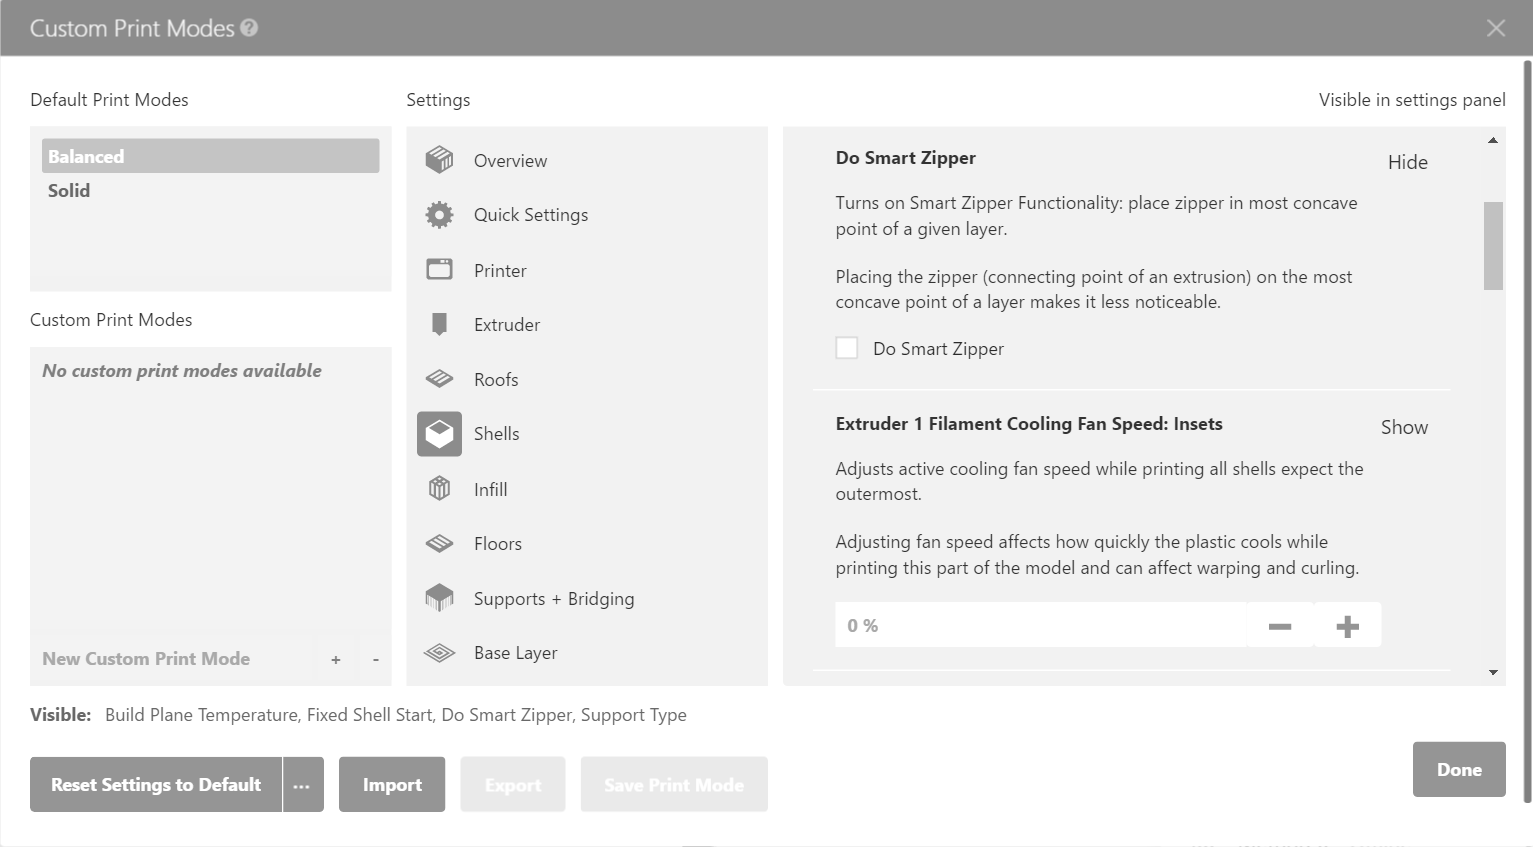Open the Supports + Bridging category

click(554, 599)
